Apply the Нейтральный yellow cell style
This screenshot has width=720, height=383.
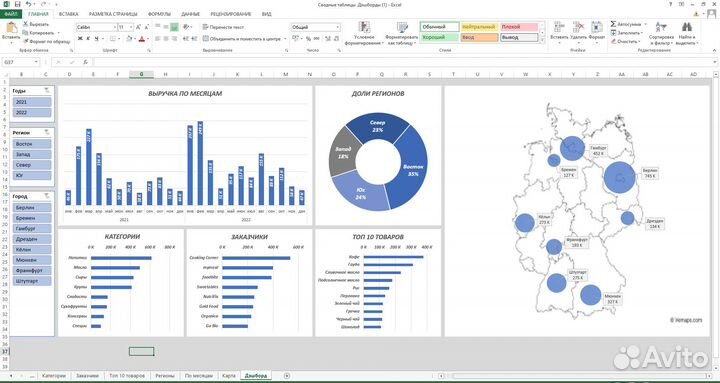pos(479,27)
